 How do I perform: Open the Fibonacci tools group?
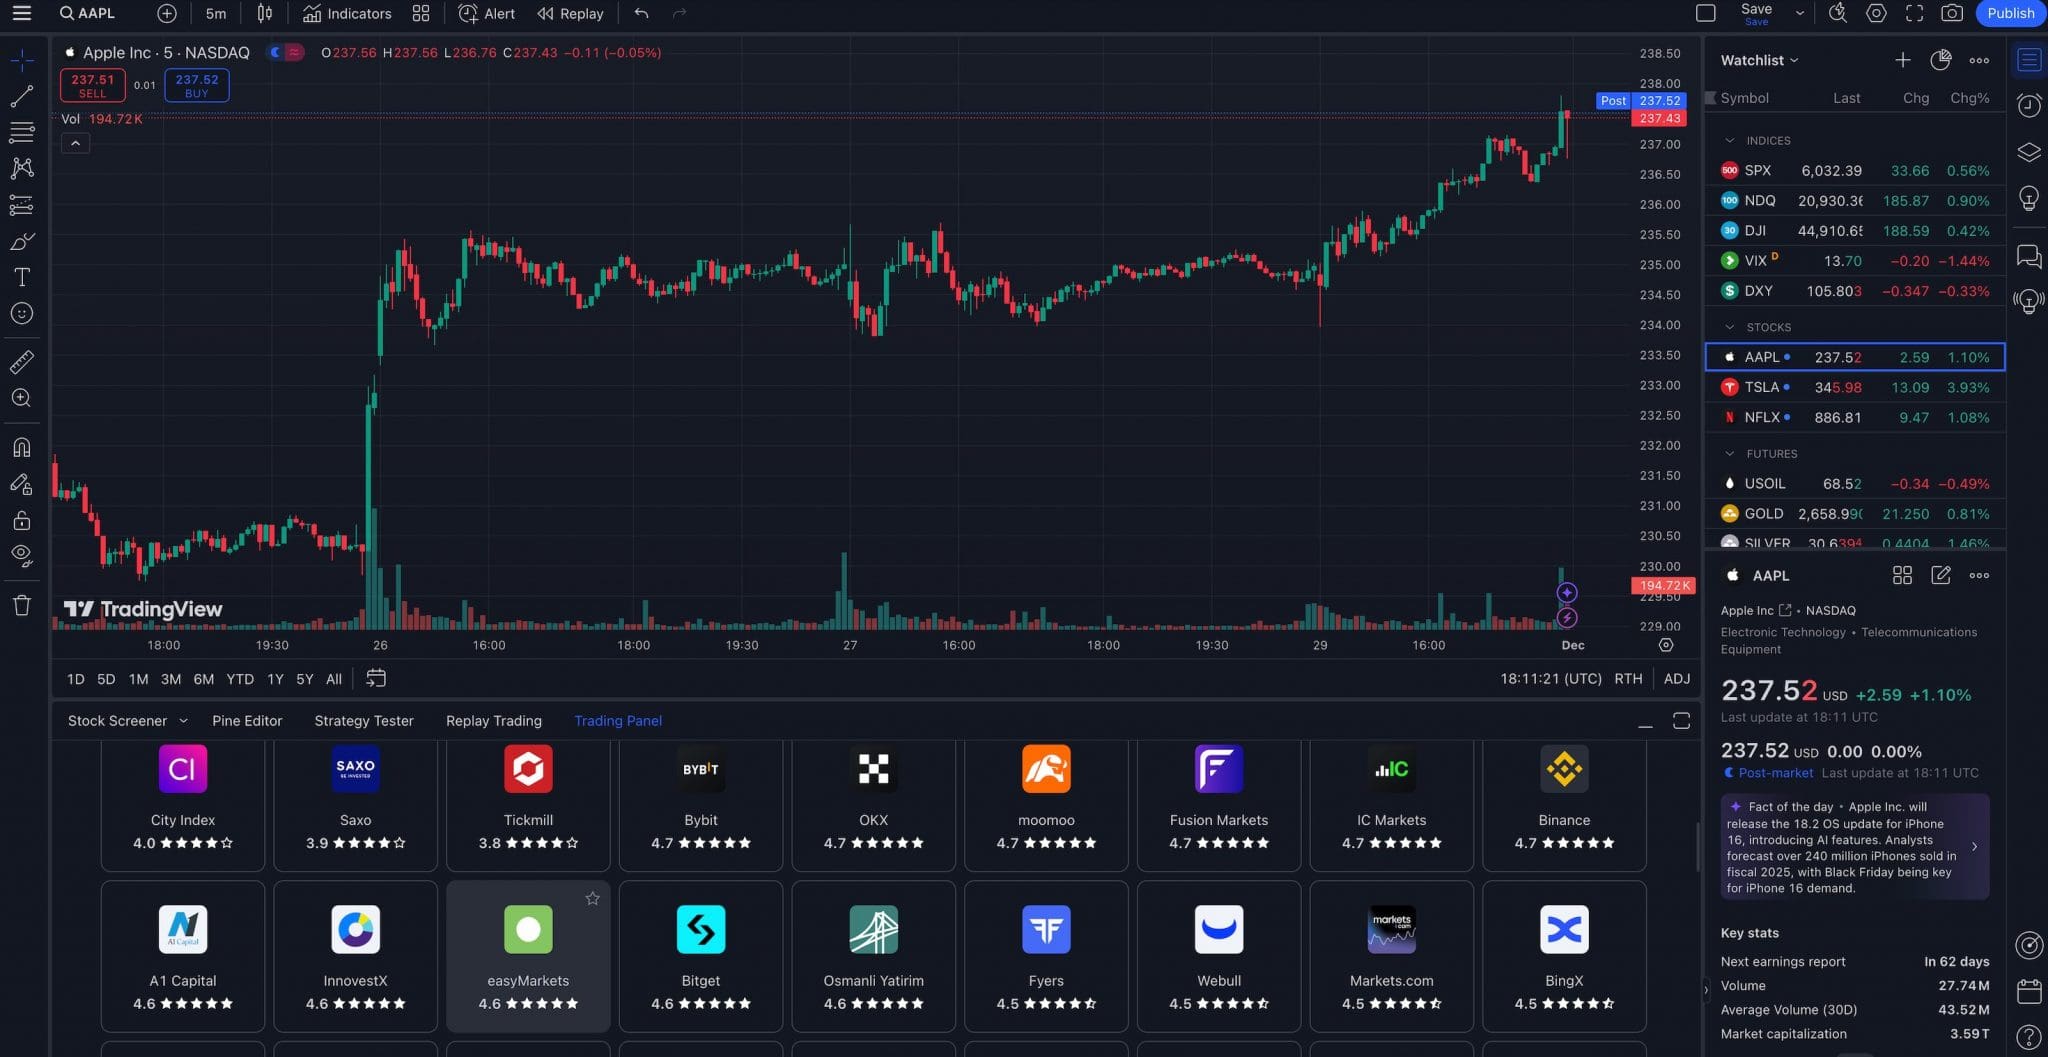click(x=22, y=132)
